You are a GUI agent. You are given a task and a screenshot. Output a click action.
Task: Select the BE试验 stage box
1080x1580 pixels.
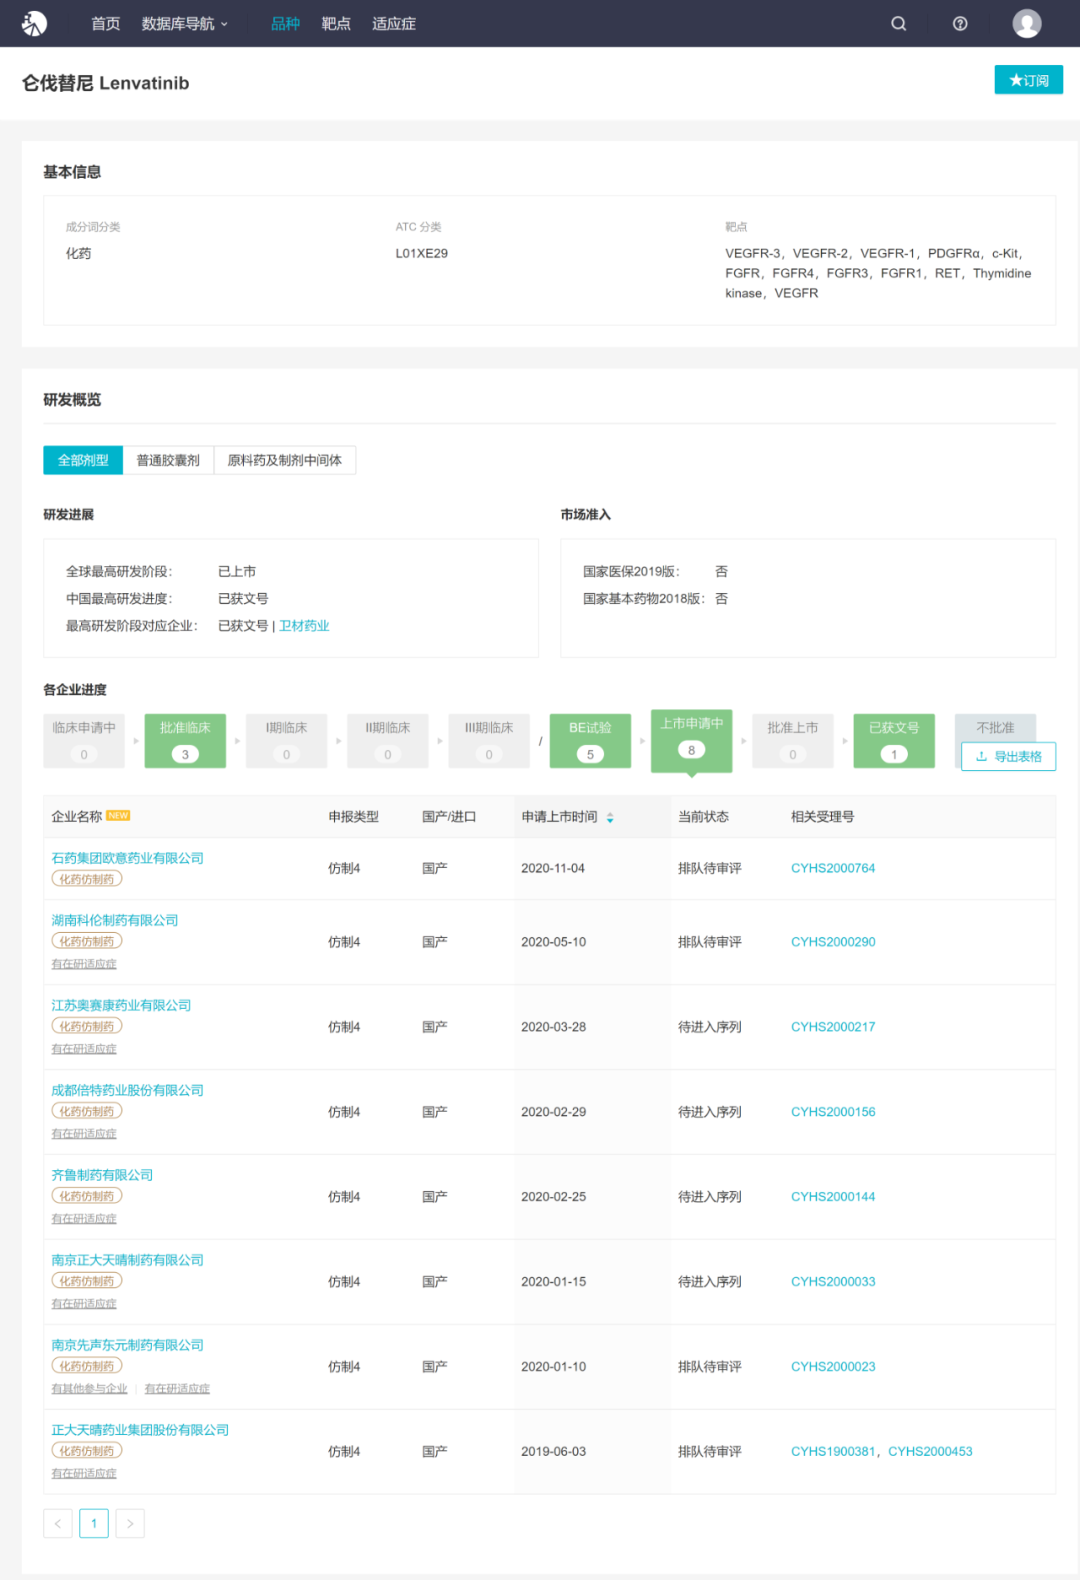point(590,740)
